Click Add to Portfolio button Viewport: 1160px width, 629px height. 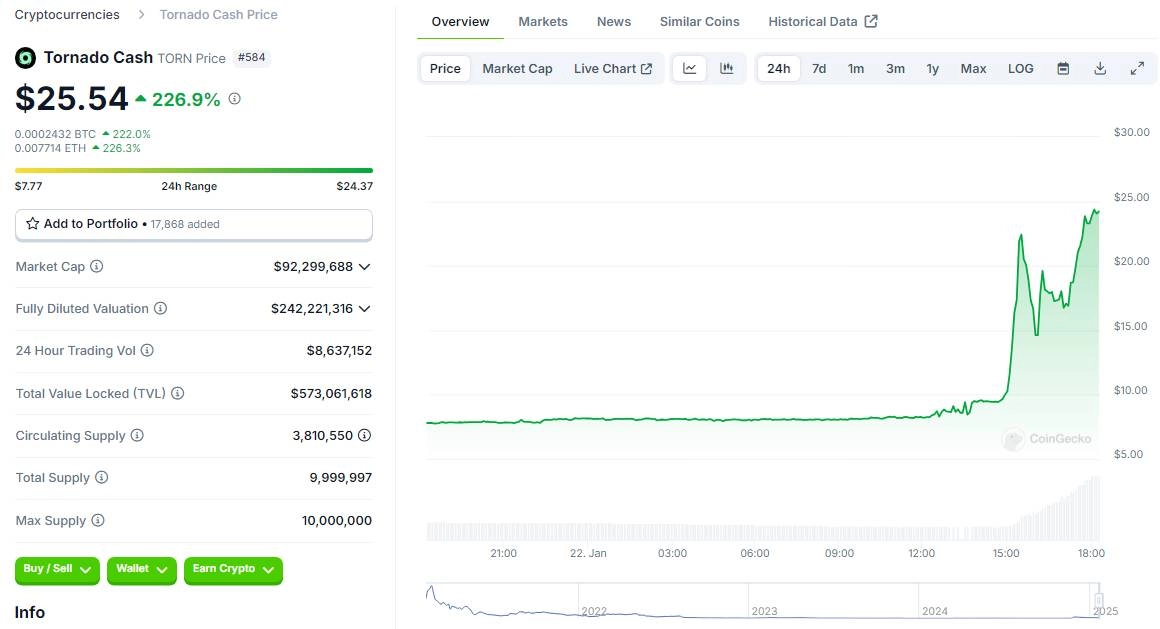click(193, 224)
